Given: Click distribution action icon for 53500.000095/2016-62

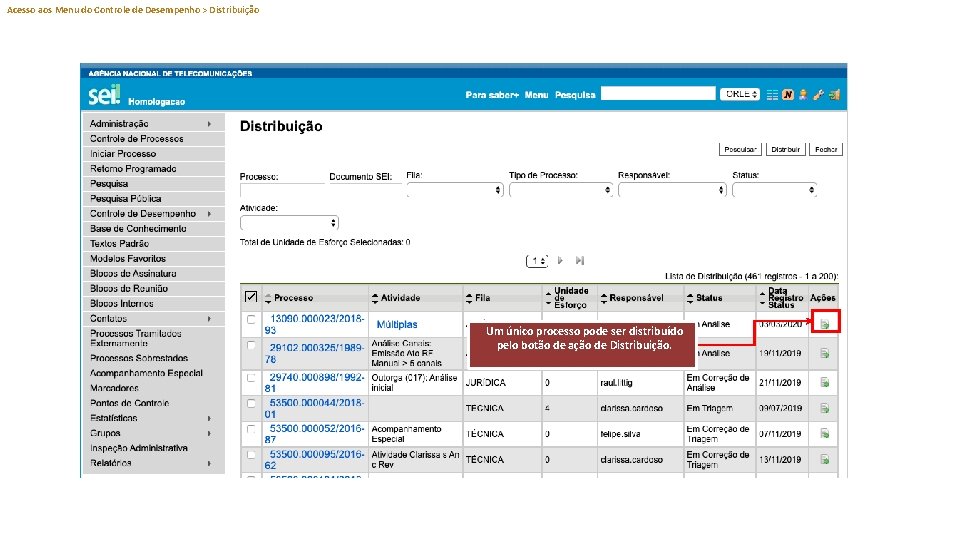Looking at the screenshot, I should click(x=825, y=459).
